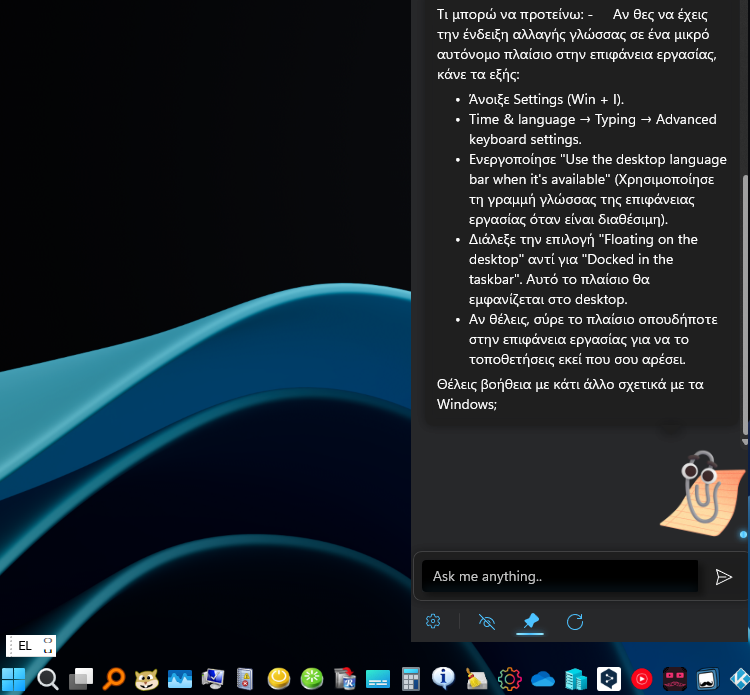The image size is (750, 695).
Task: Open the on-screen keyboard taskbar icon
Action: 377,679
